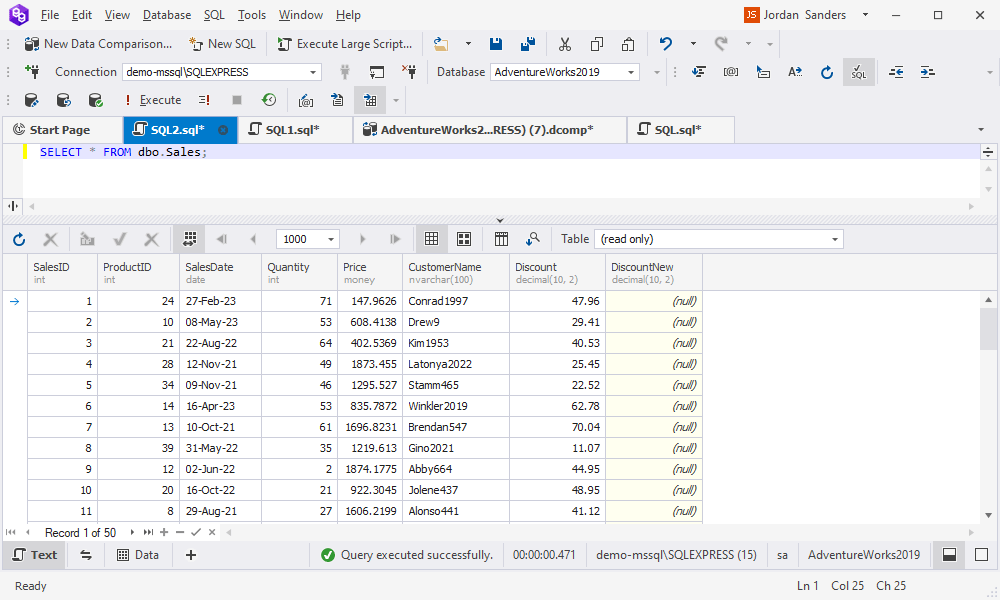Open the query profiling panel icon
The image size is (1000, 600).
(x=267, y=100)
